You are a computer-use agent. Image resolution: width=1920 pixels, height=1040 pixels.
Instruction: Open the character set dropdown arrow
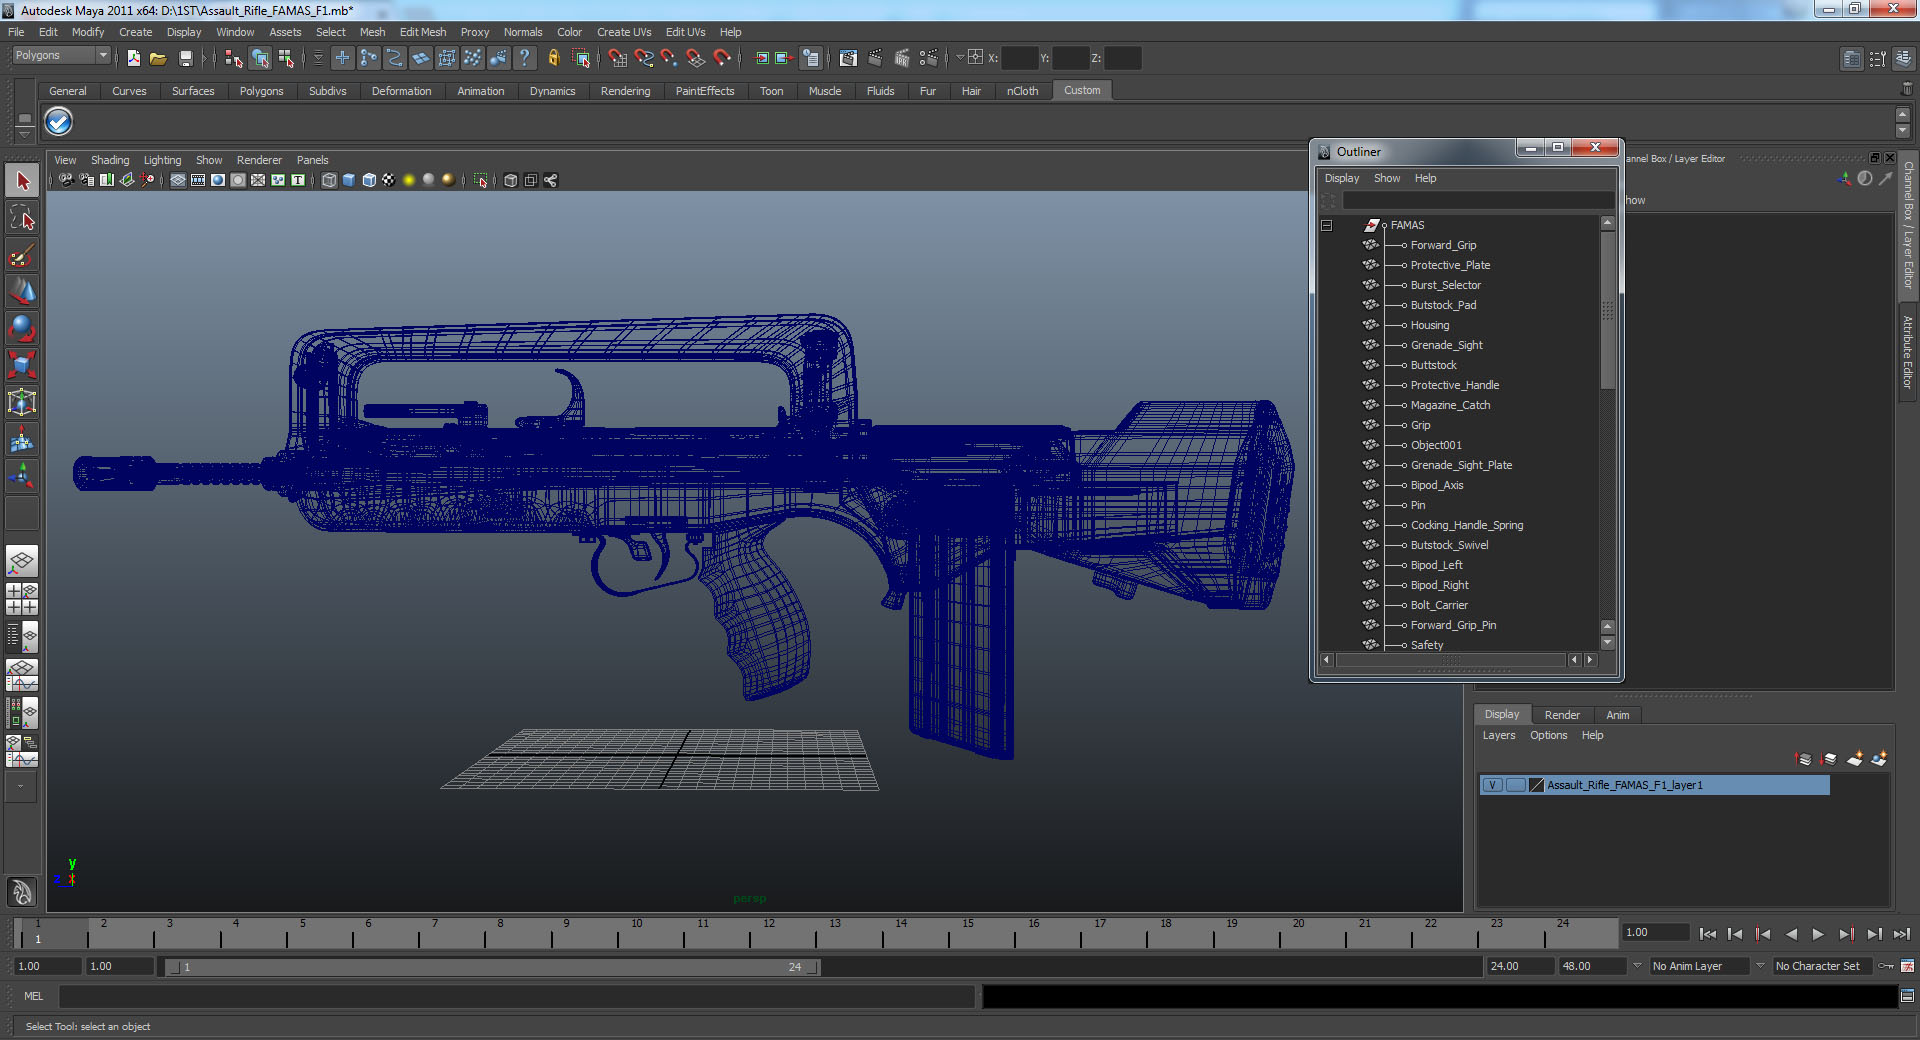pos(1761,966)
